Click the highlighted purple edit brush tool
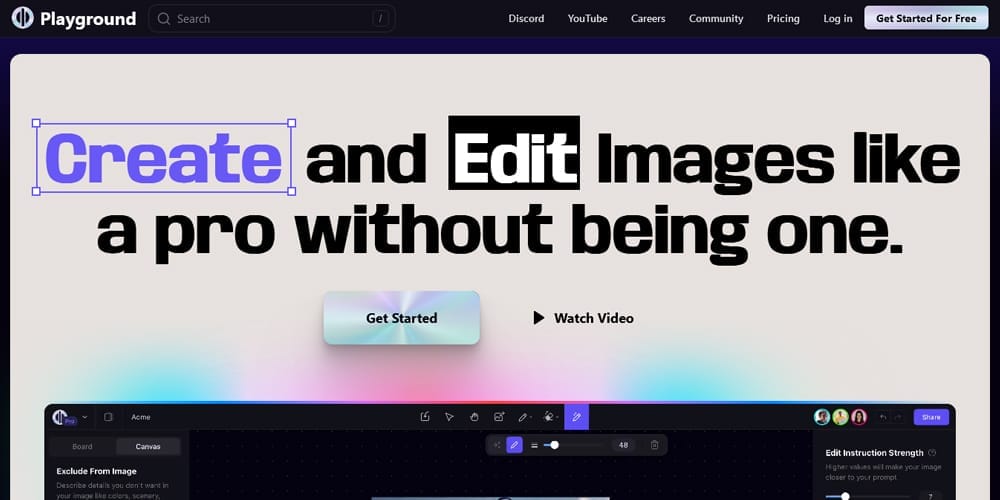Screen dimensions: 1000x500 577,417
